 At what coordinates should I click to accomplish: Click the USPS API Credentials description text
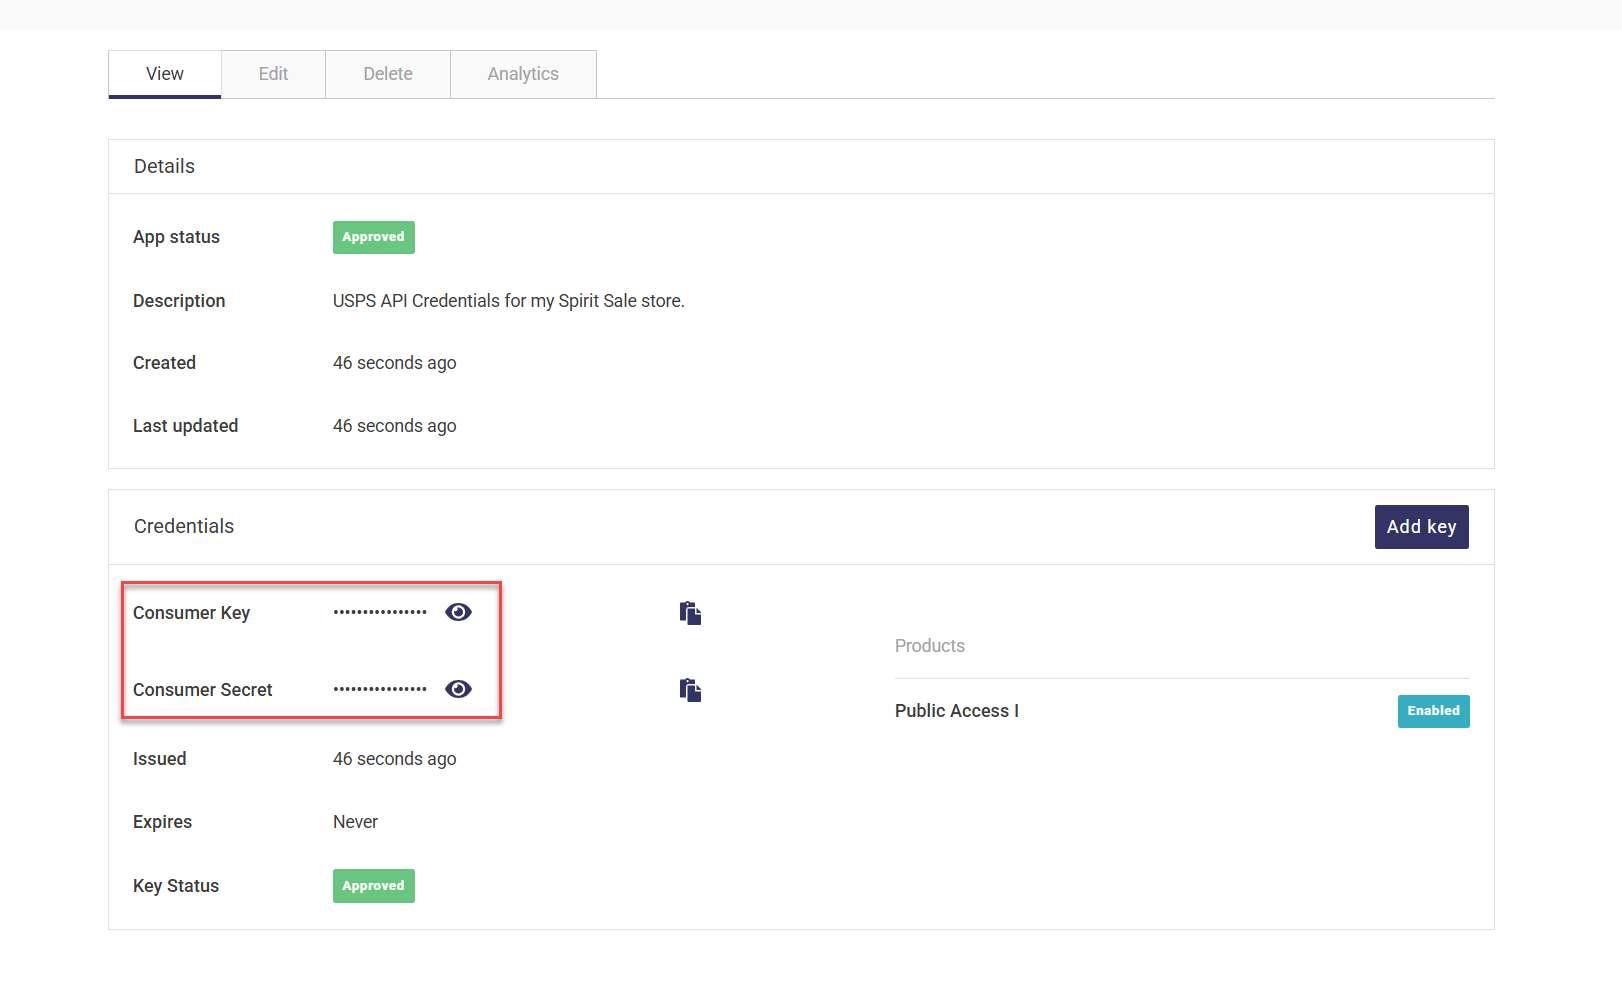coord(508,301)
